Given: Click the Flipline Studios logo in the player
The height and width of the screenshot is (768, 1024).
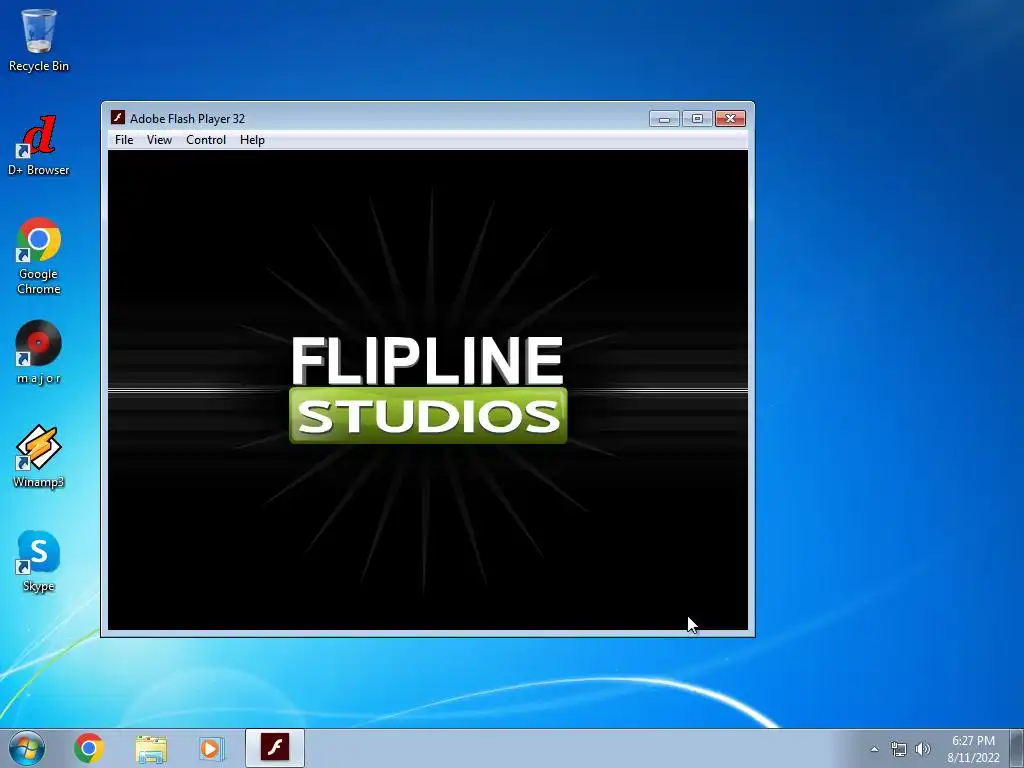Looking at the screenshot, I should pos(428,389).
